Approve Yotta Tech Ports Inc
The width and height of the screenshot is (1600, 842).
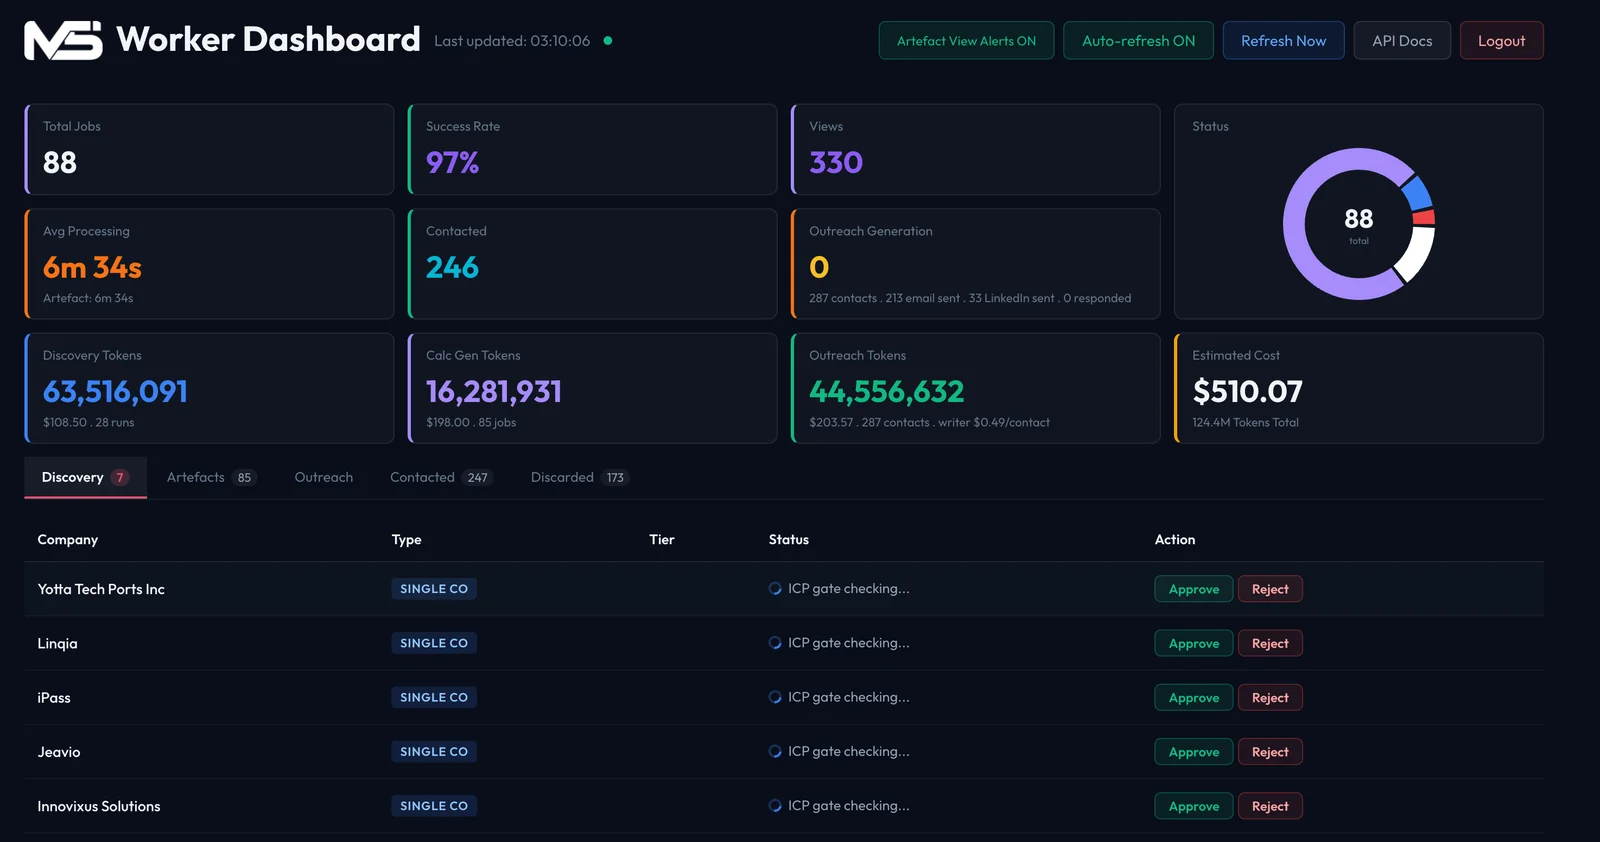tap(1194, 589)
